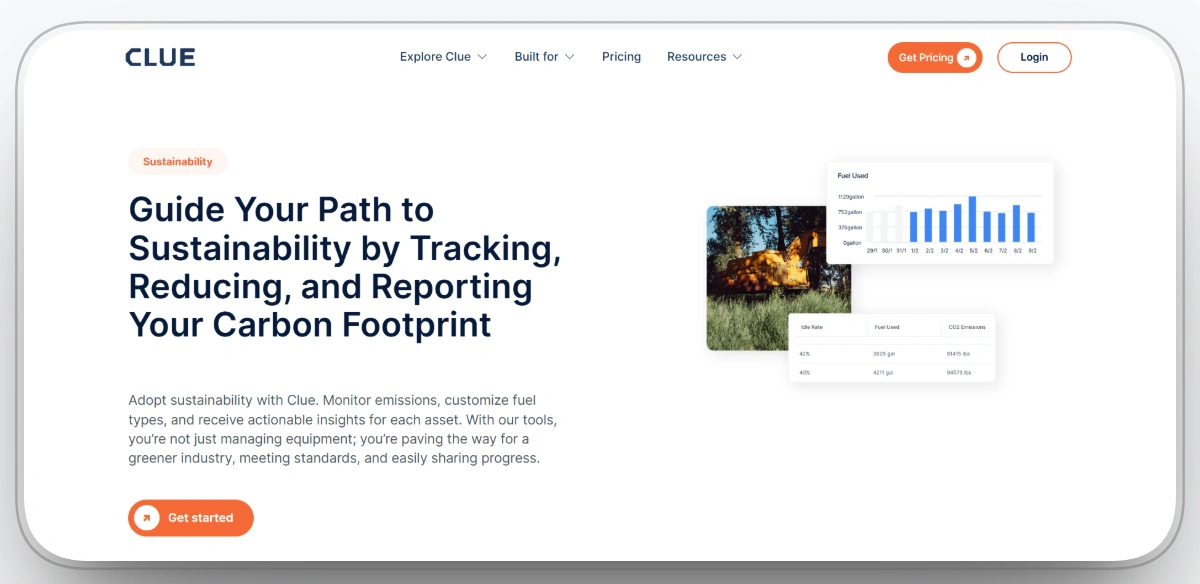Click the '42%' idle rate cell
1200x584 pixels.
tap(805, 354)
